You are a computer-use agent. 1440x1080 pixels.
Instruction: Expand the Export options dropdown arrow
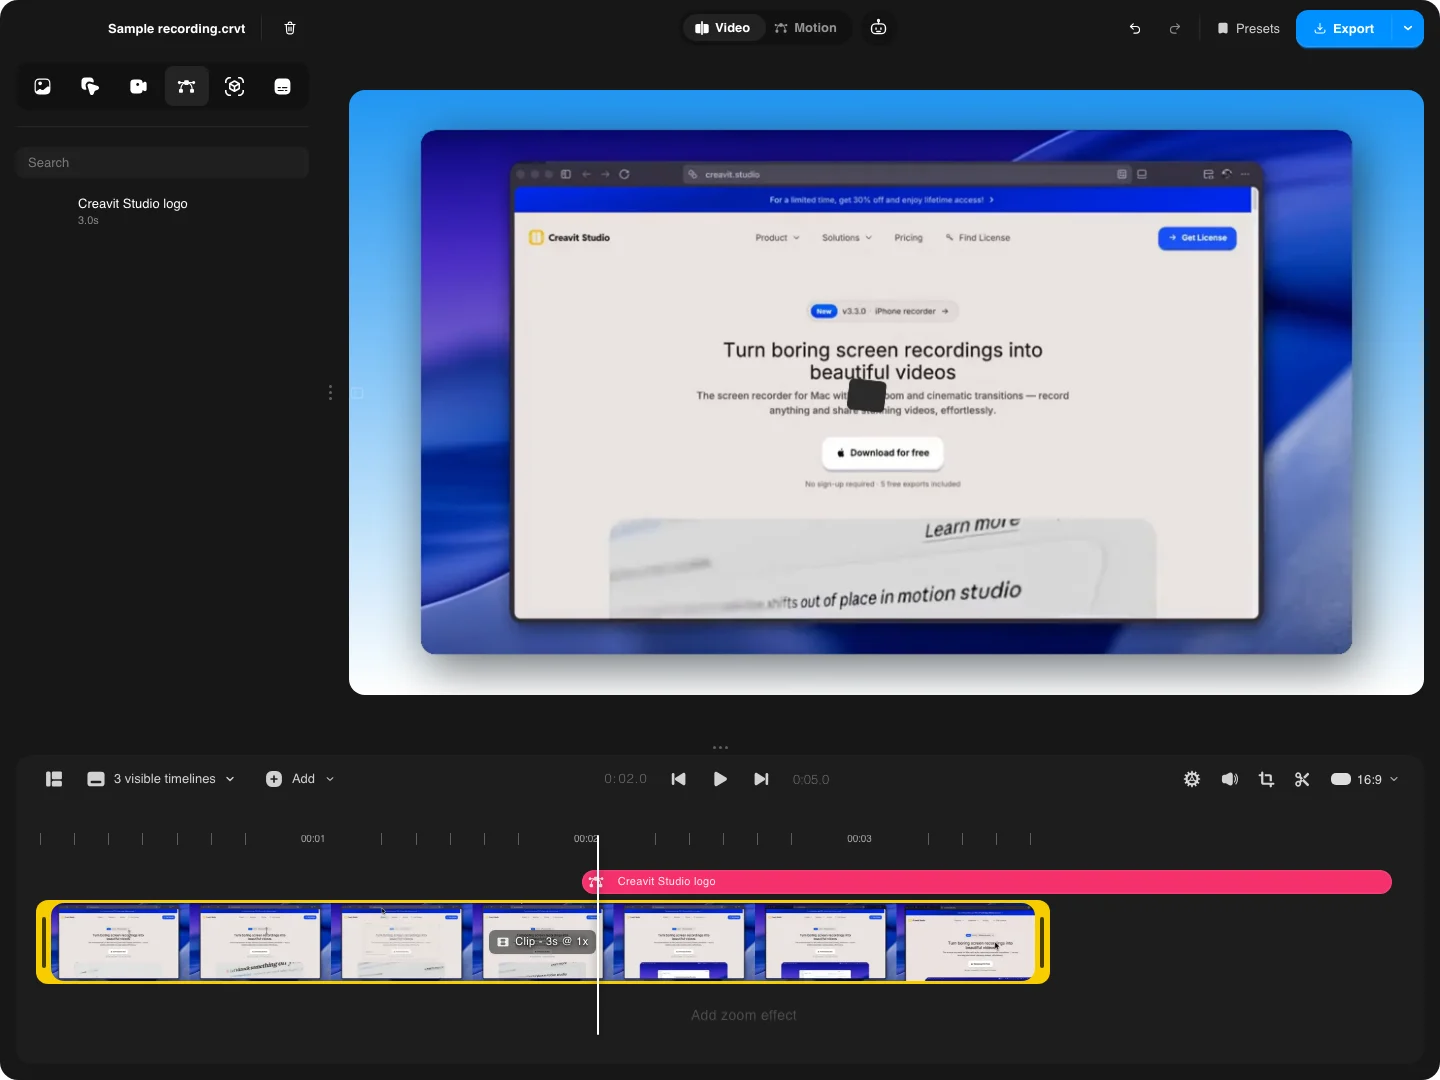[x=1408, y=28]
